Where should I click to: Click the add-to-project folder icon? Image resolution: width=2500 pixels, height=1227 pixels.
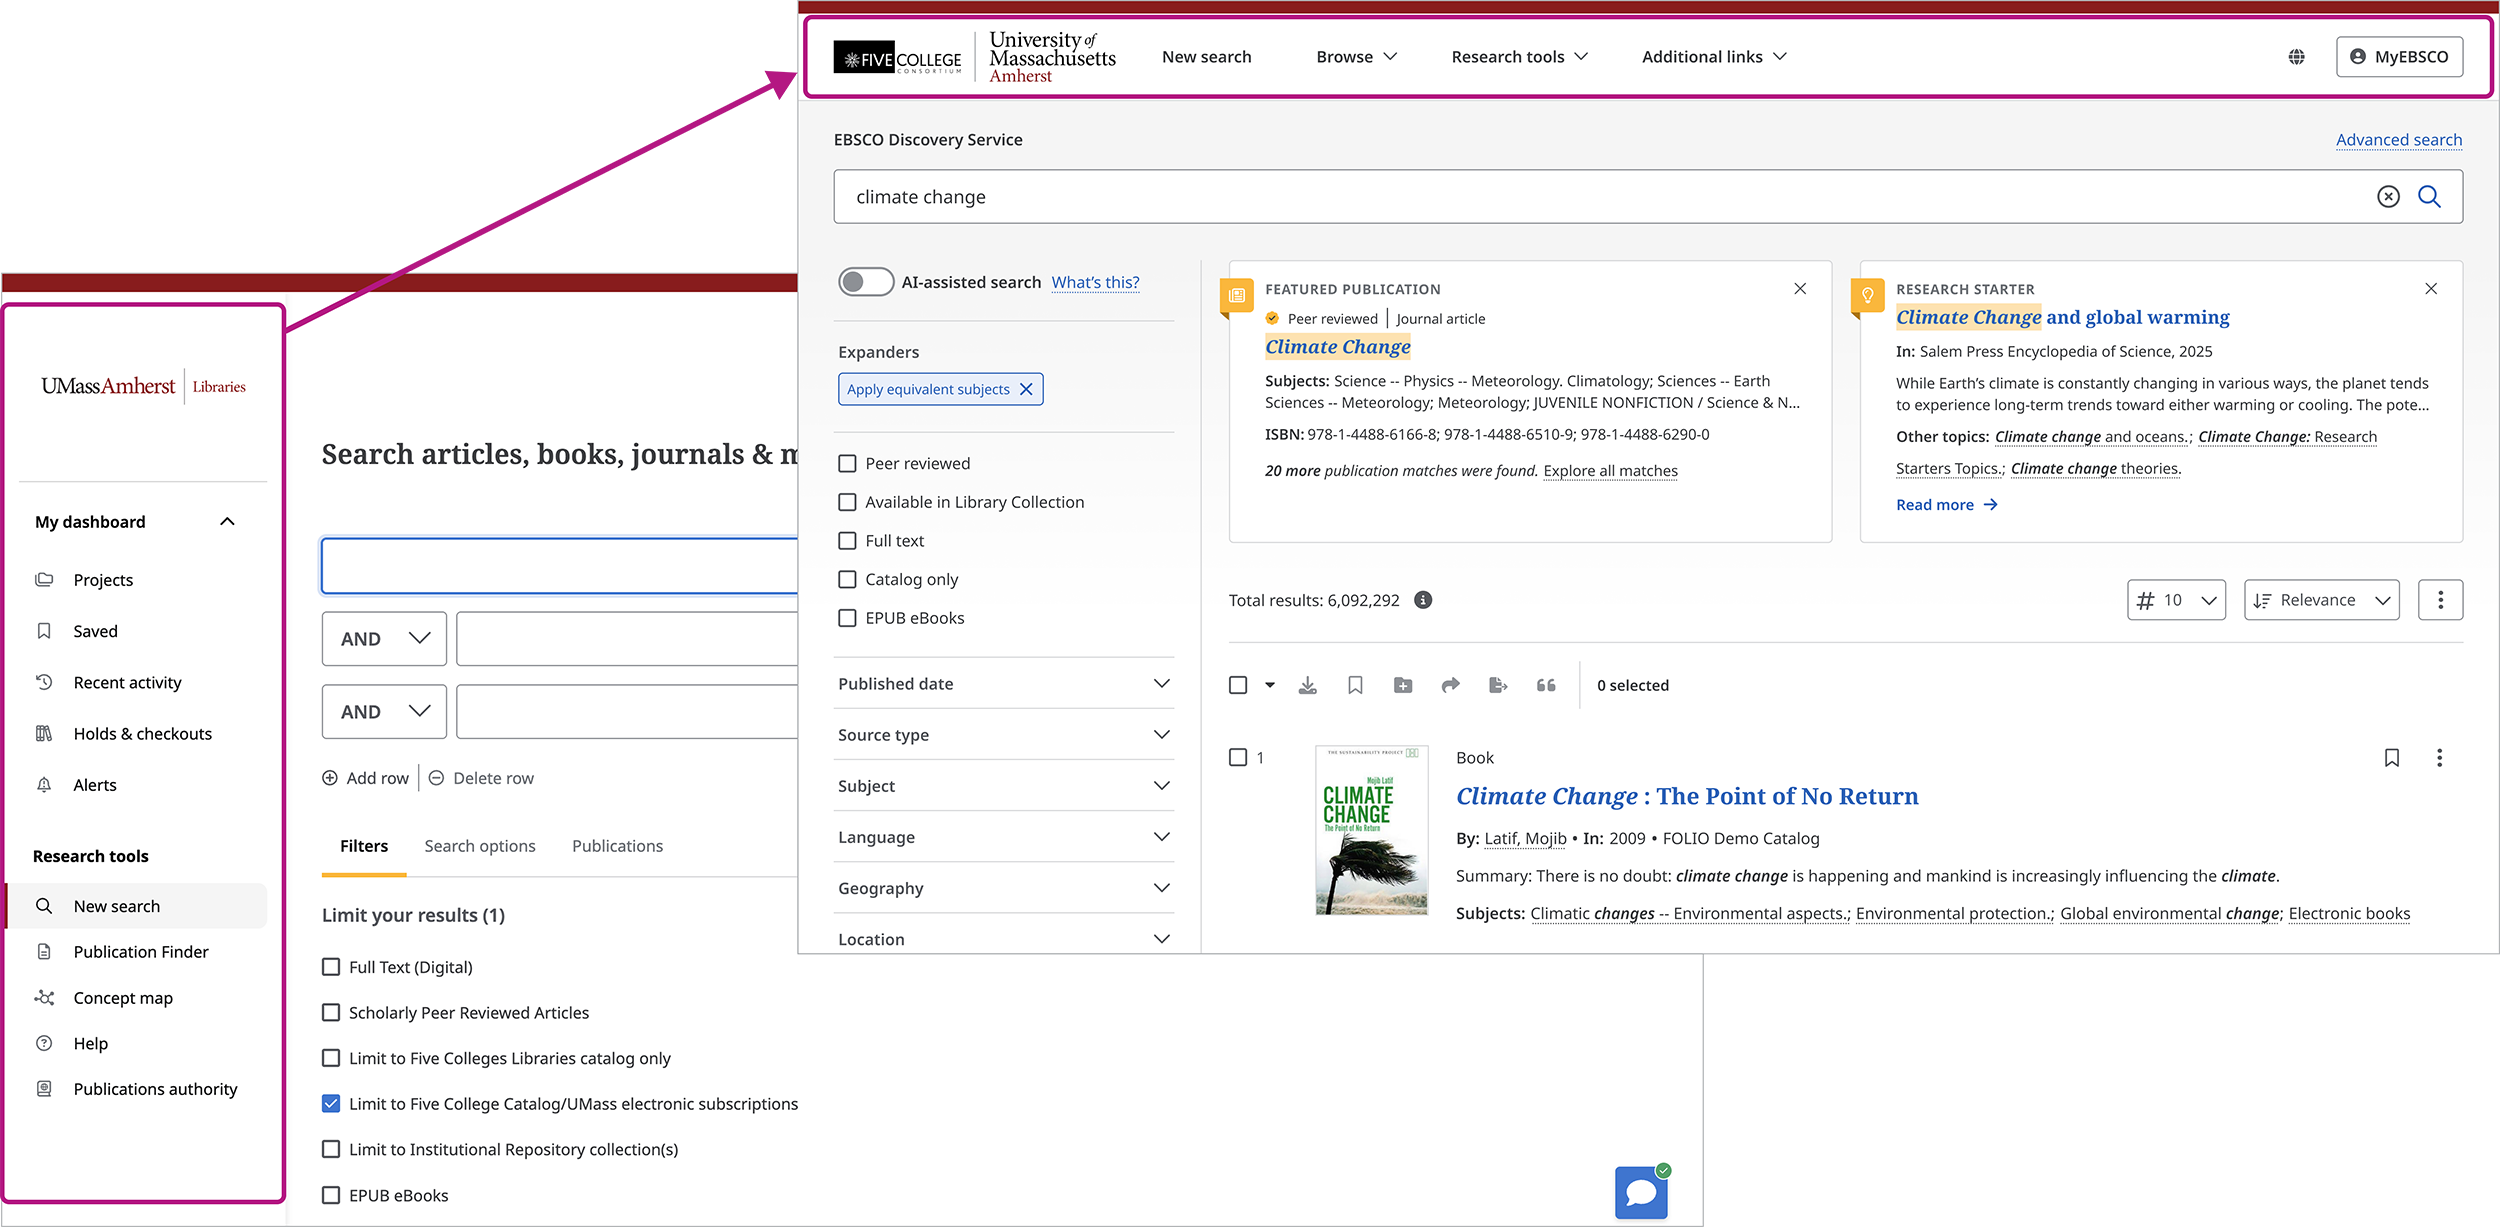point(1403,685)
